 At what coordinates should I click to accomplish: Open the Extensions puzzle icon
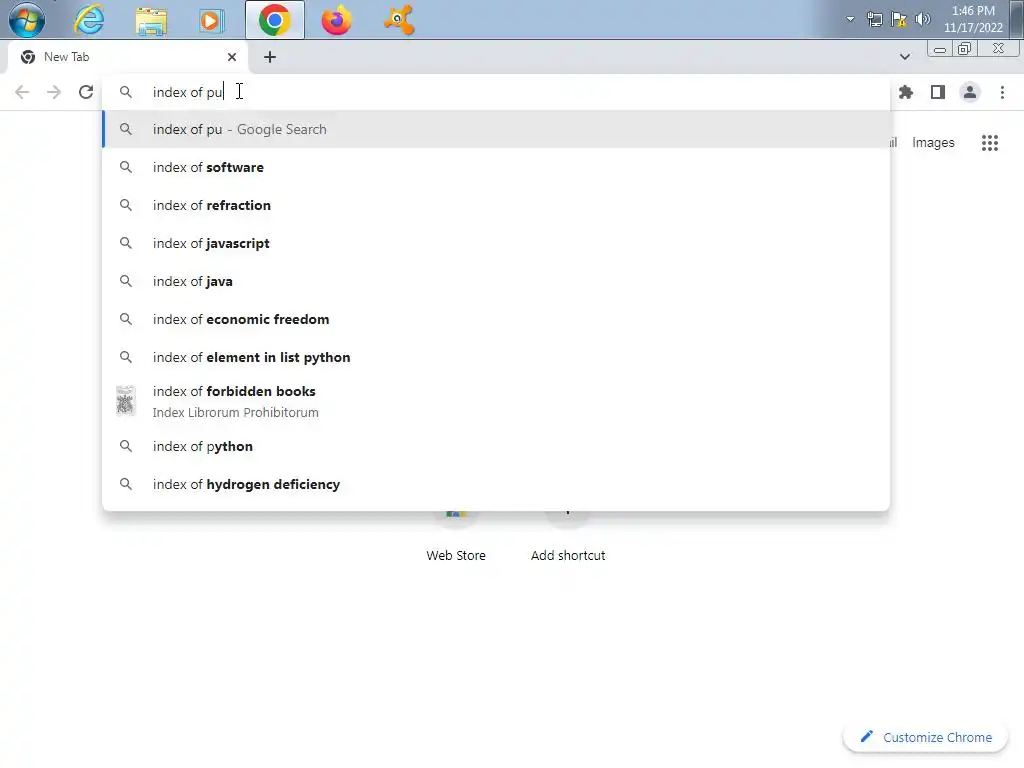click(x=905, y=92)
